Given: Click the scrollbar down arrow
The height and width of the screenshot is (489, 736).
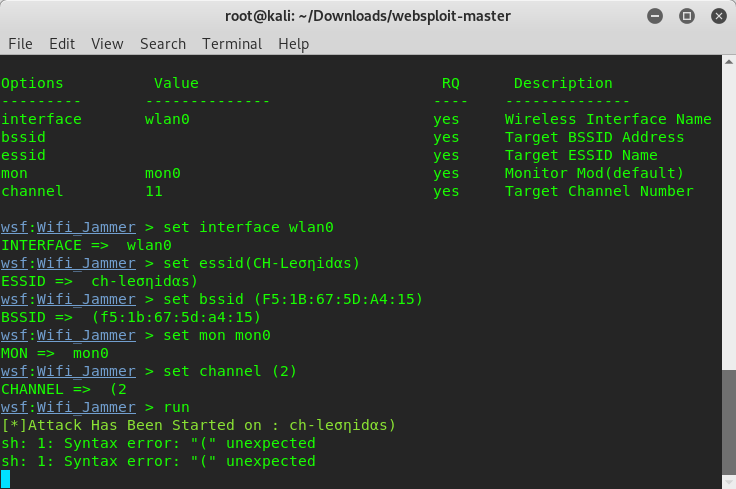Looking at the screenshot, I should (x=728, y=482).
